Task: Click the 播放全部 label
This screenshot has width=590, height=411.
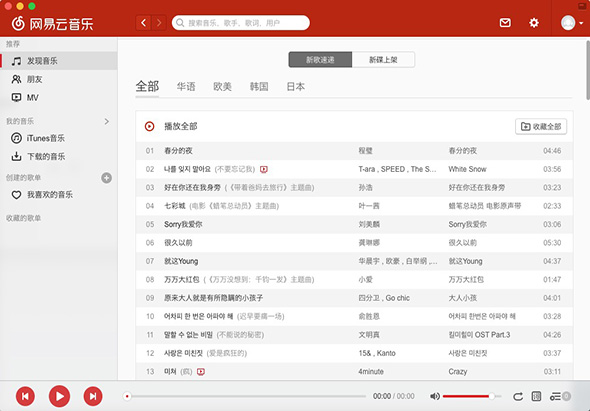Action: point(181,126)
